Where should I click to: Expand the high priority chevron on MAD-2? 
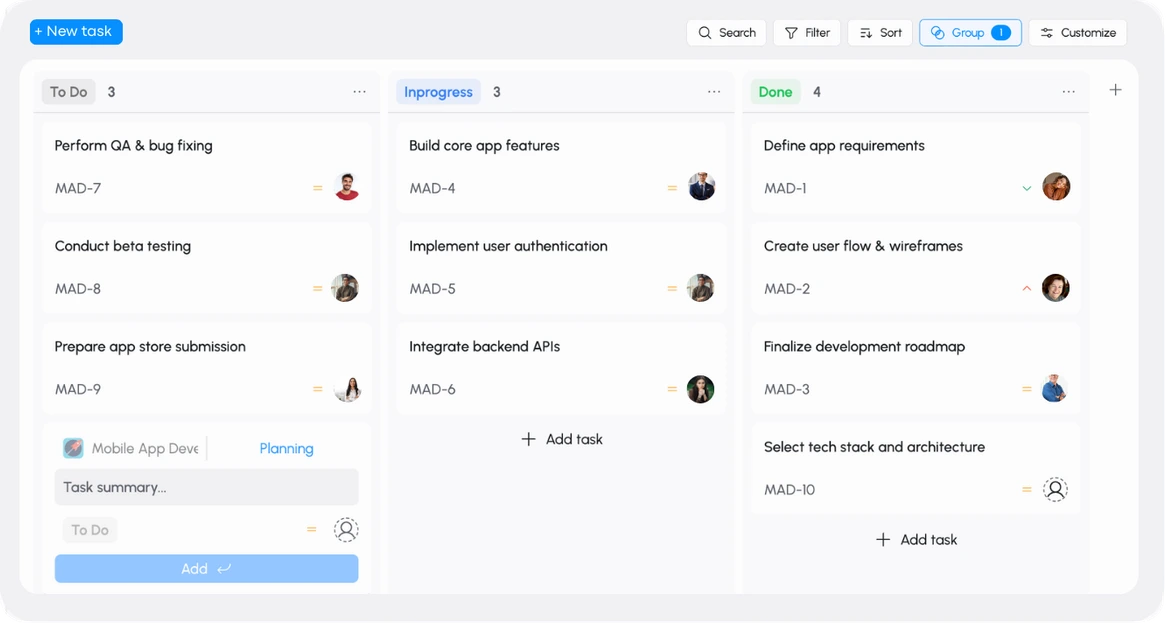tap(1026, 288)
